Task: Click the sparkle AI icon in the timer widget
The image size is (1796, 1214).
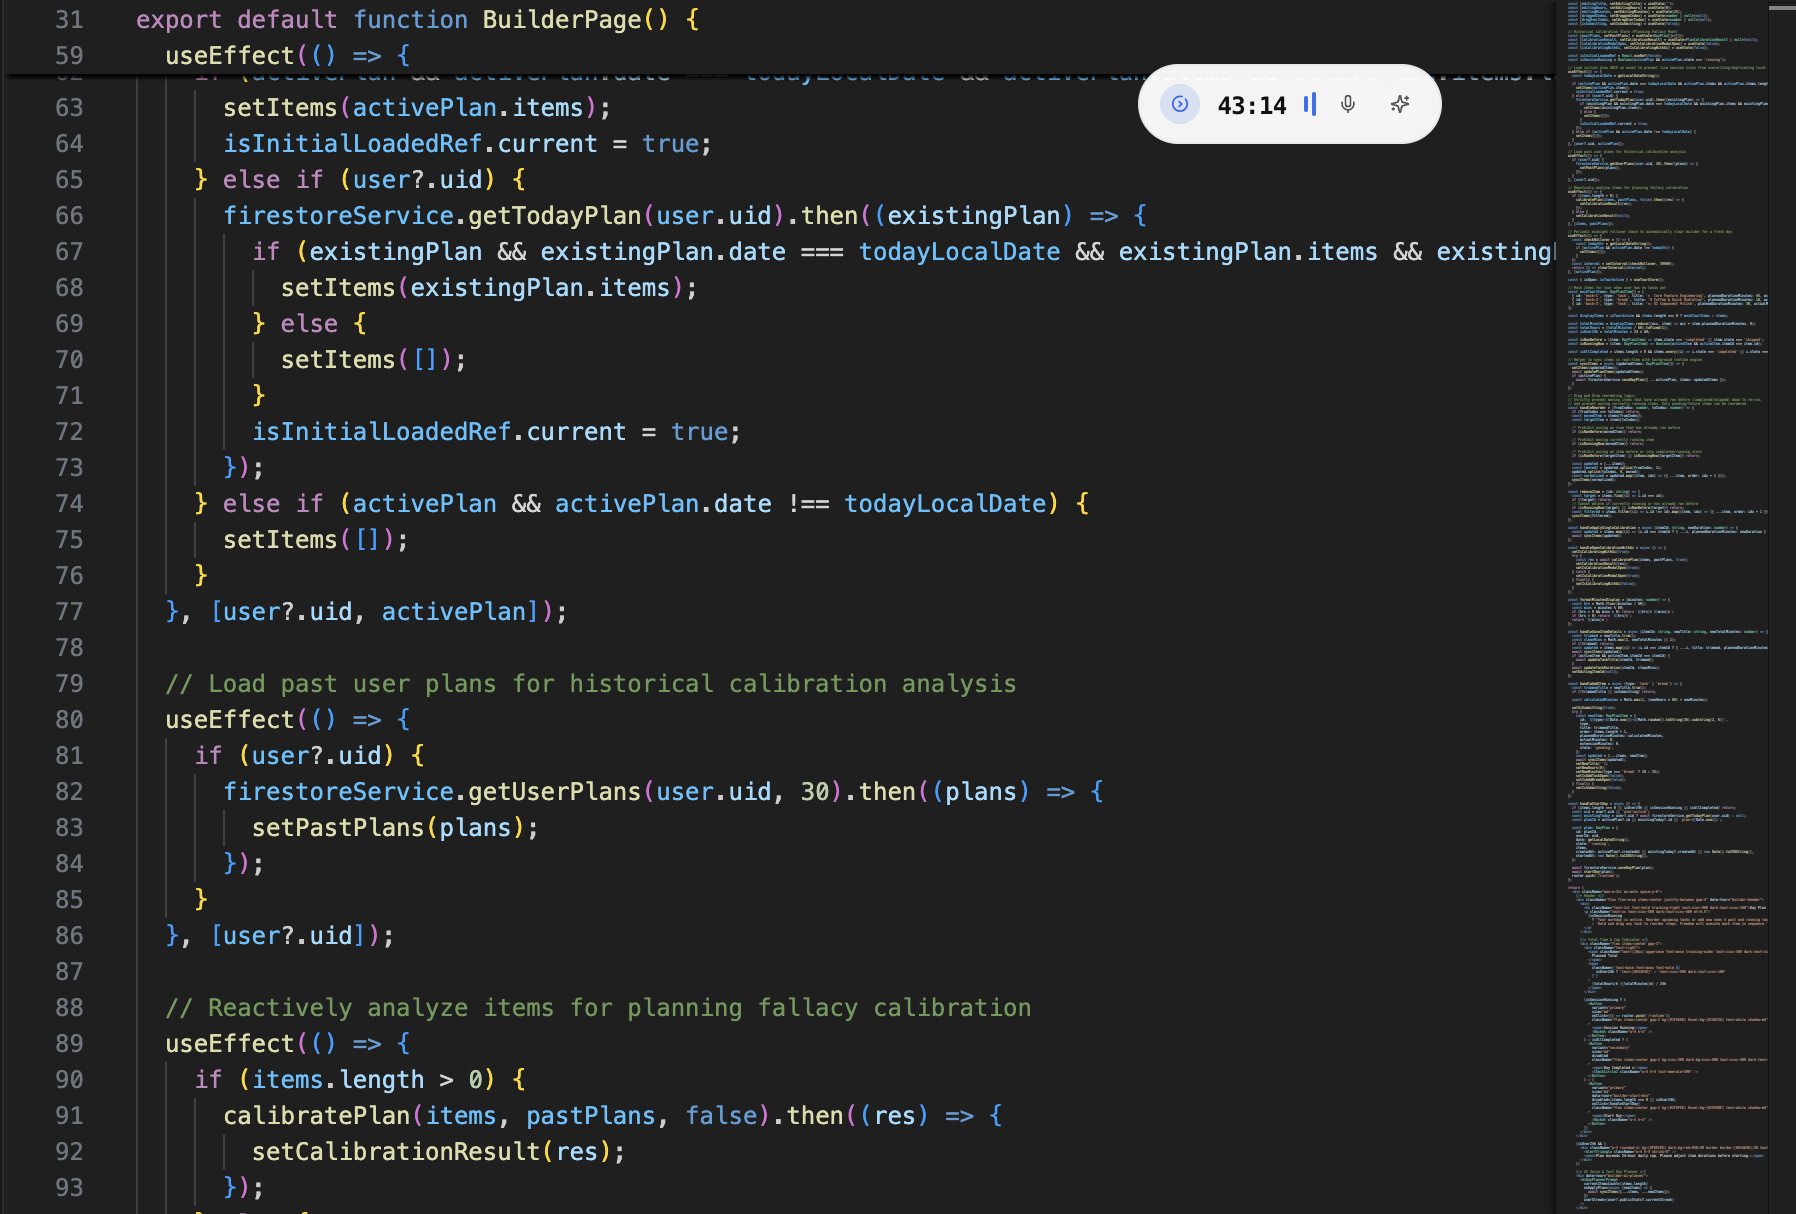Action: [1400, 104]
